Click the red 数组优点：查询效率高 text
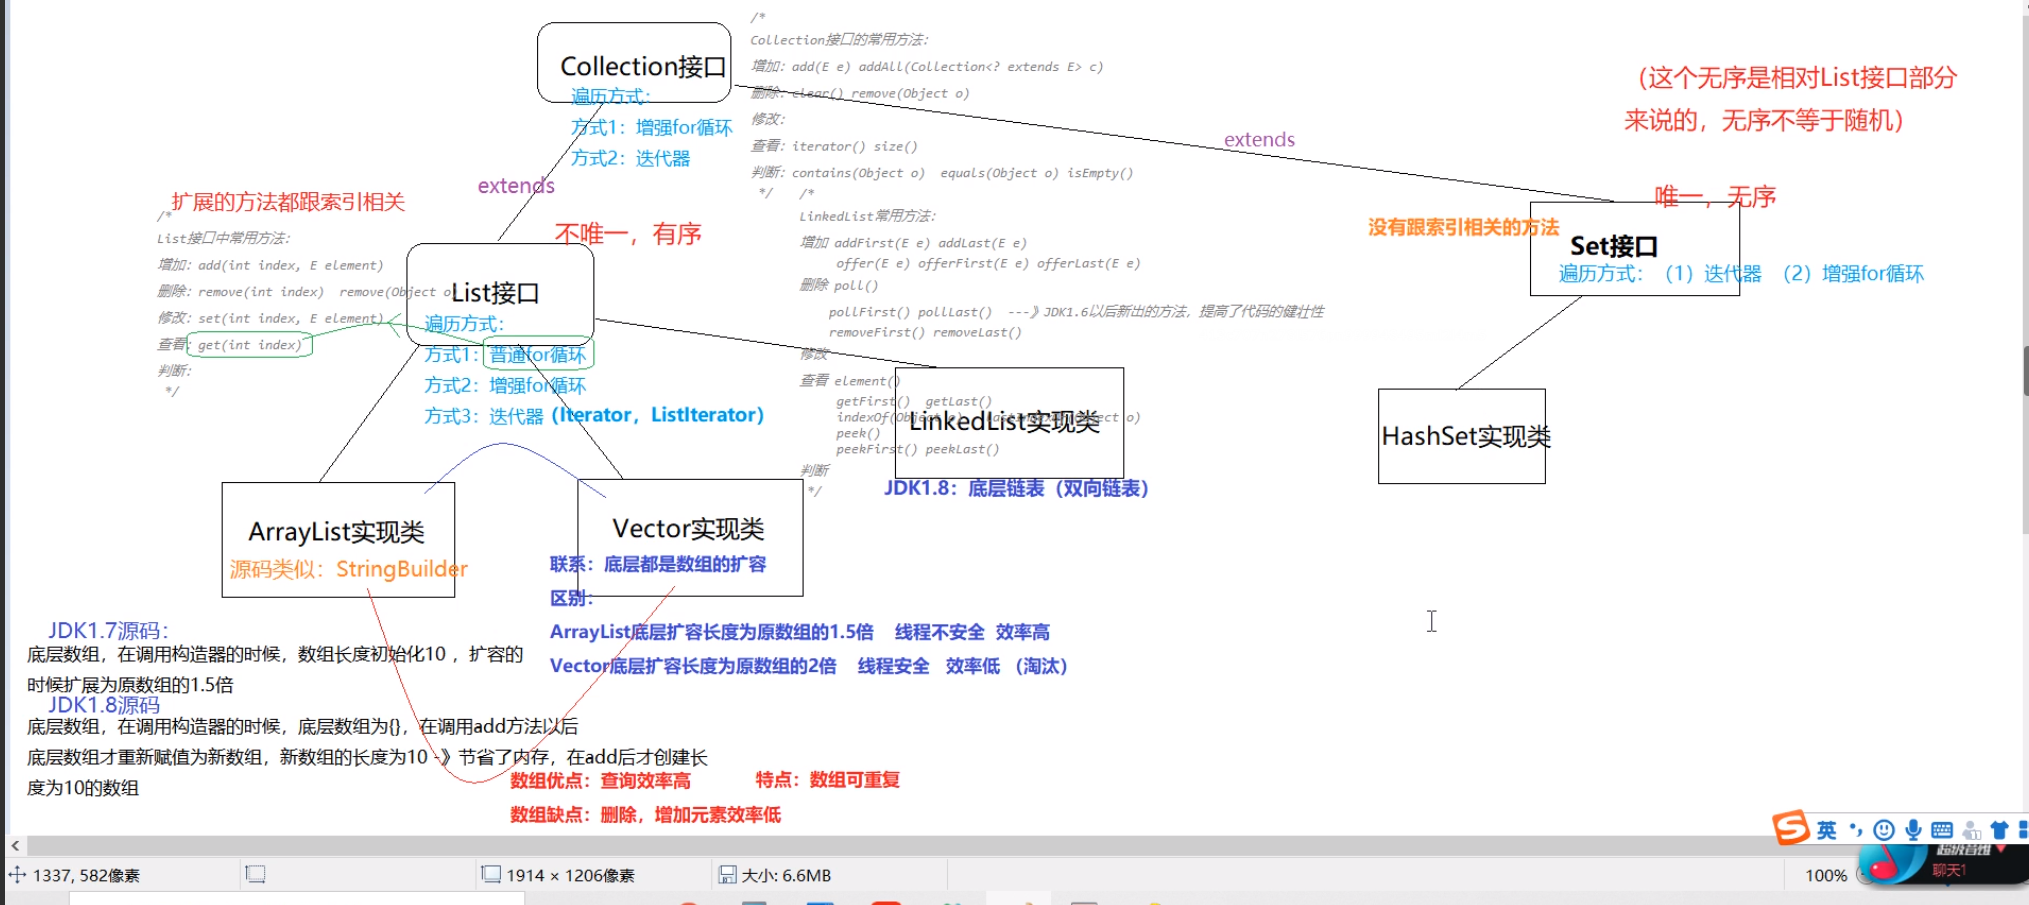 pos(600,780)
